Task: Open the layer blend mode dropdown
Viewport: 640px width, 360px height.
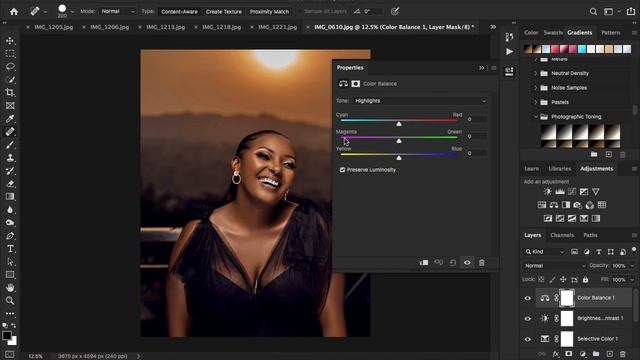Action: point(554,266)
